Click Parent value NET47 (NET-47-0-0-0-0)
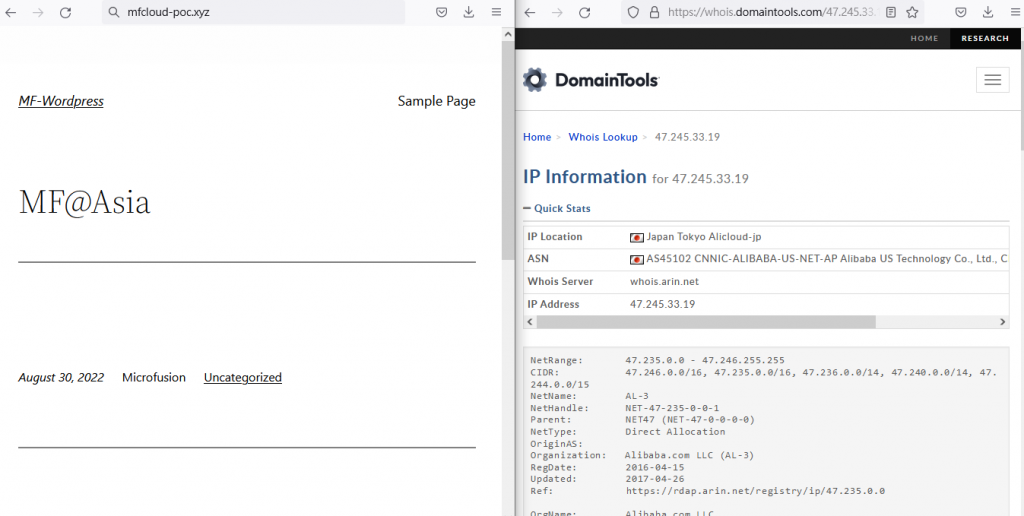Viewport: 1024px width, 516px height. [690, 420]
